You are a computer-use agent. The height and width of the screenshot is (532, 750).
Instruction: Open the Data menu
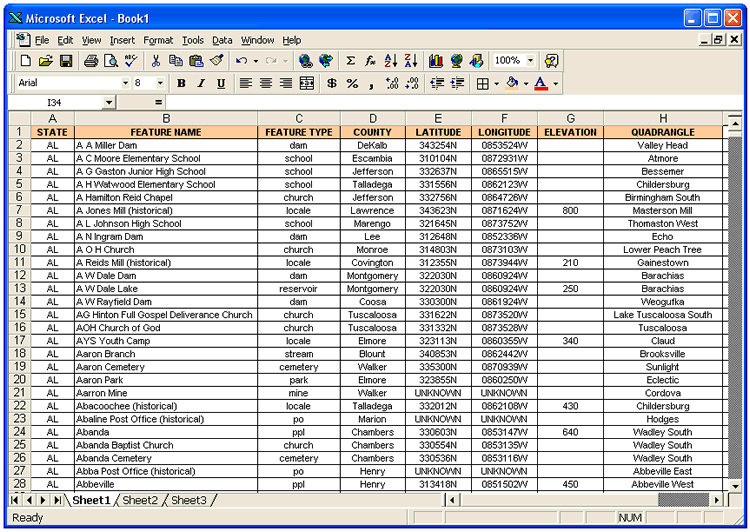(222, 40)
